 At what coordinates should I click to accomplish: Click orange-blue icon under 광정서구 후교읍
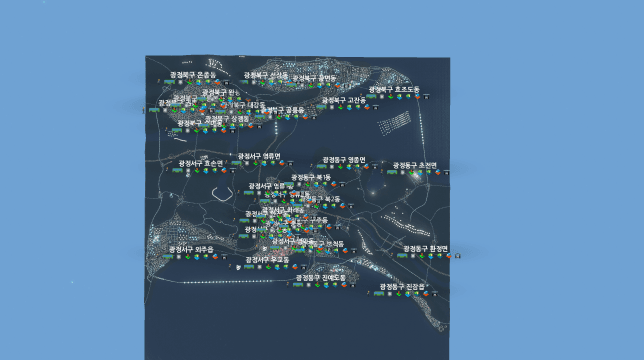[294, 267]
